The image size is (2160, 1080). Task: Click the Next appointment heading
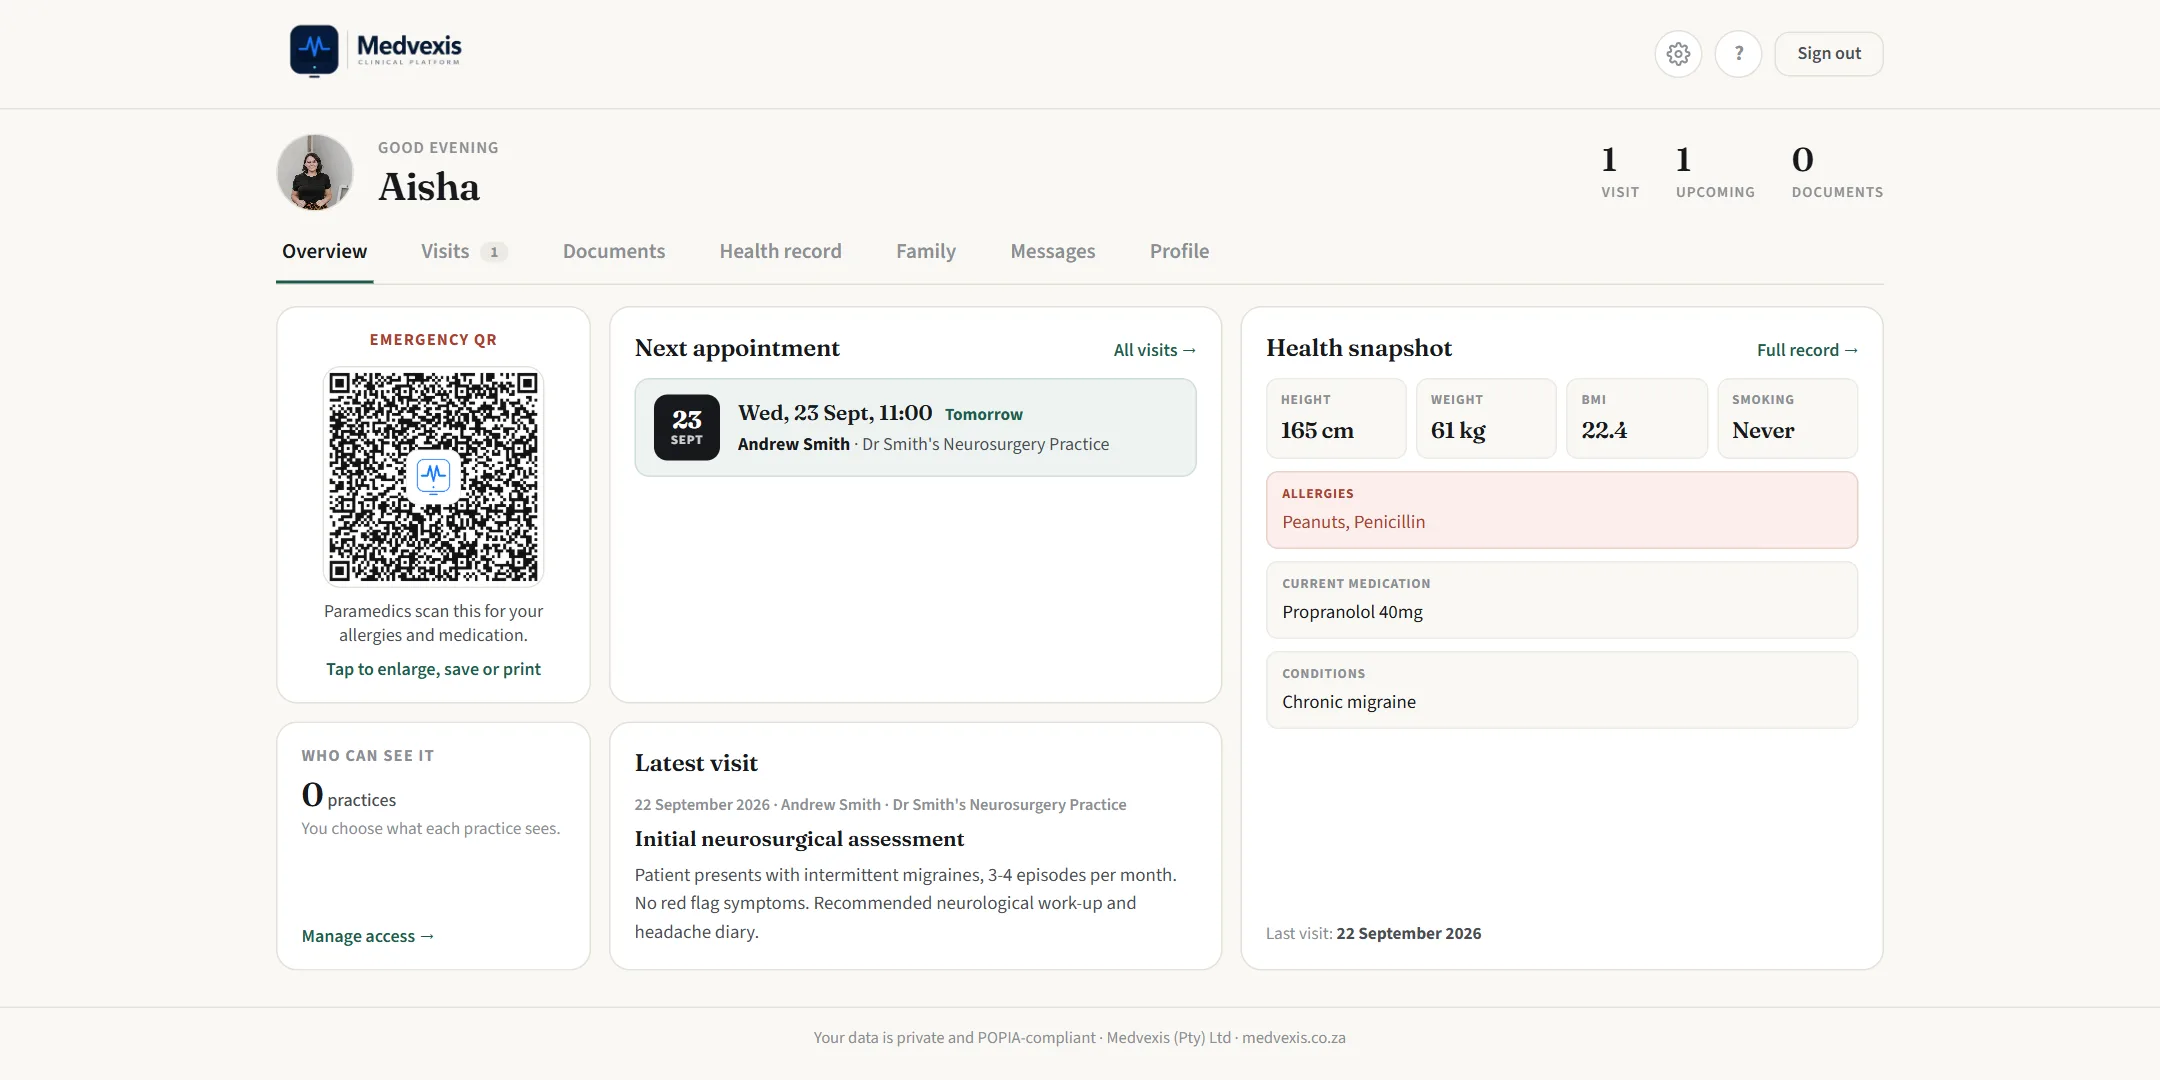coord(737,348)
